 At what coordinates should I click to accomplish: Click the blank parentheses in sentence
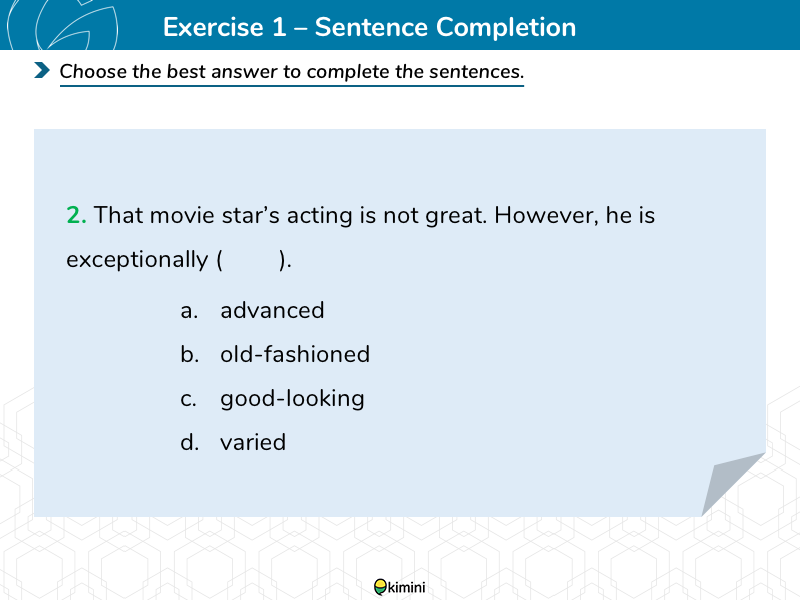point(254,260)
